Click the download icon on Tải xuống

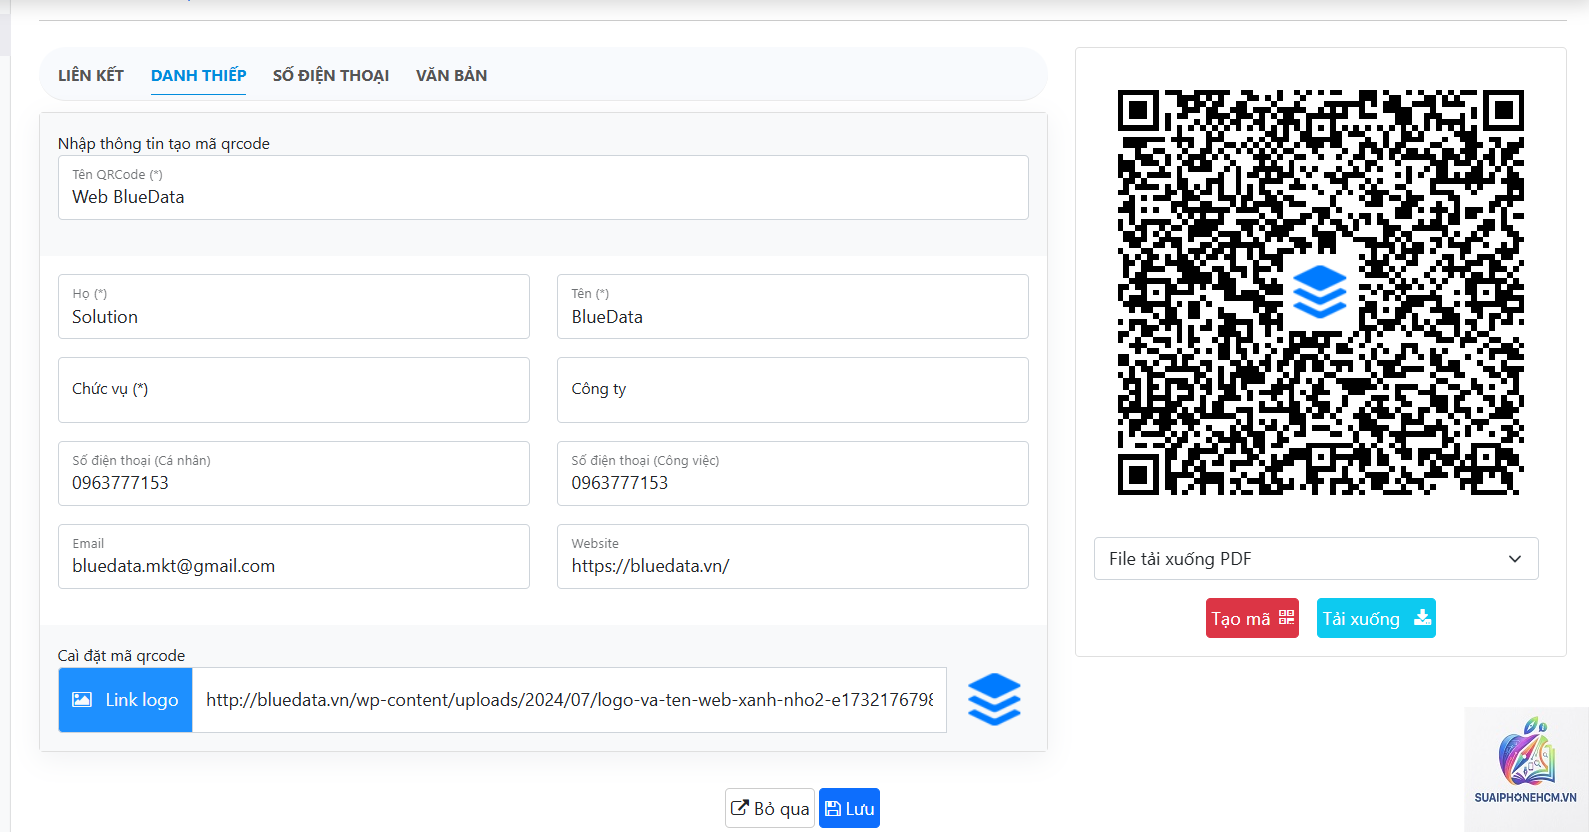(1422, 617)
